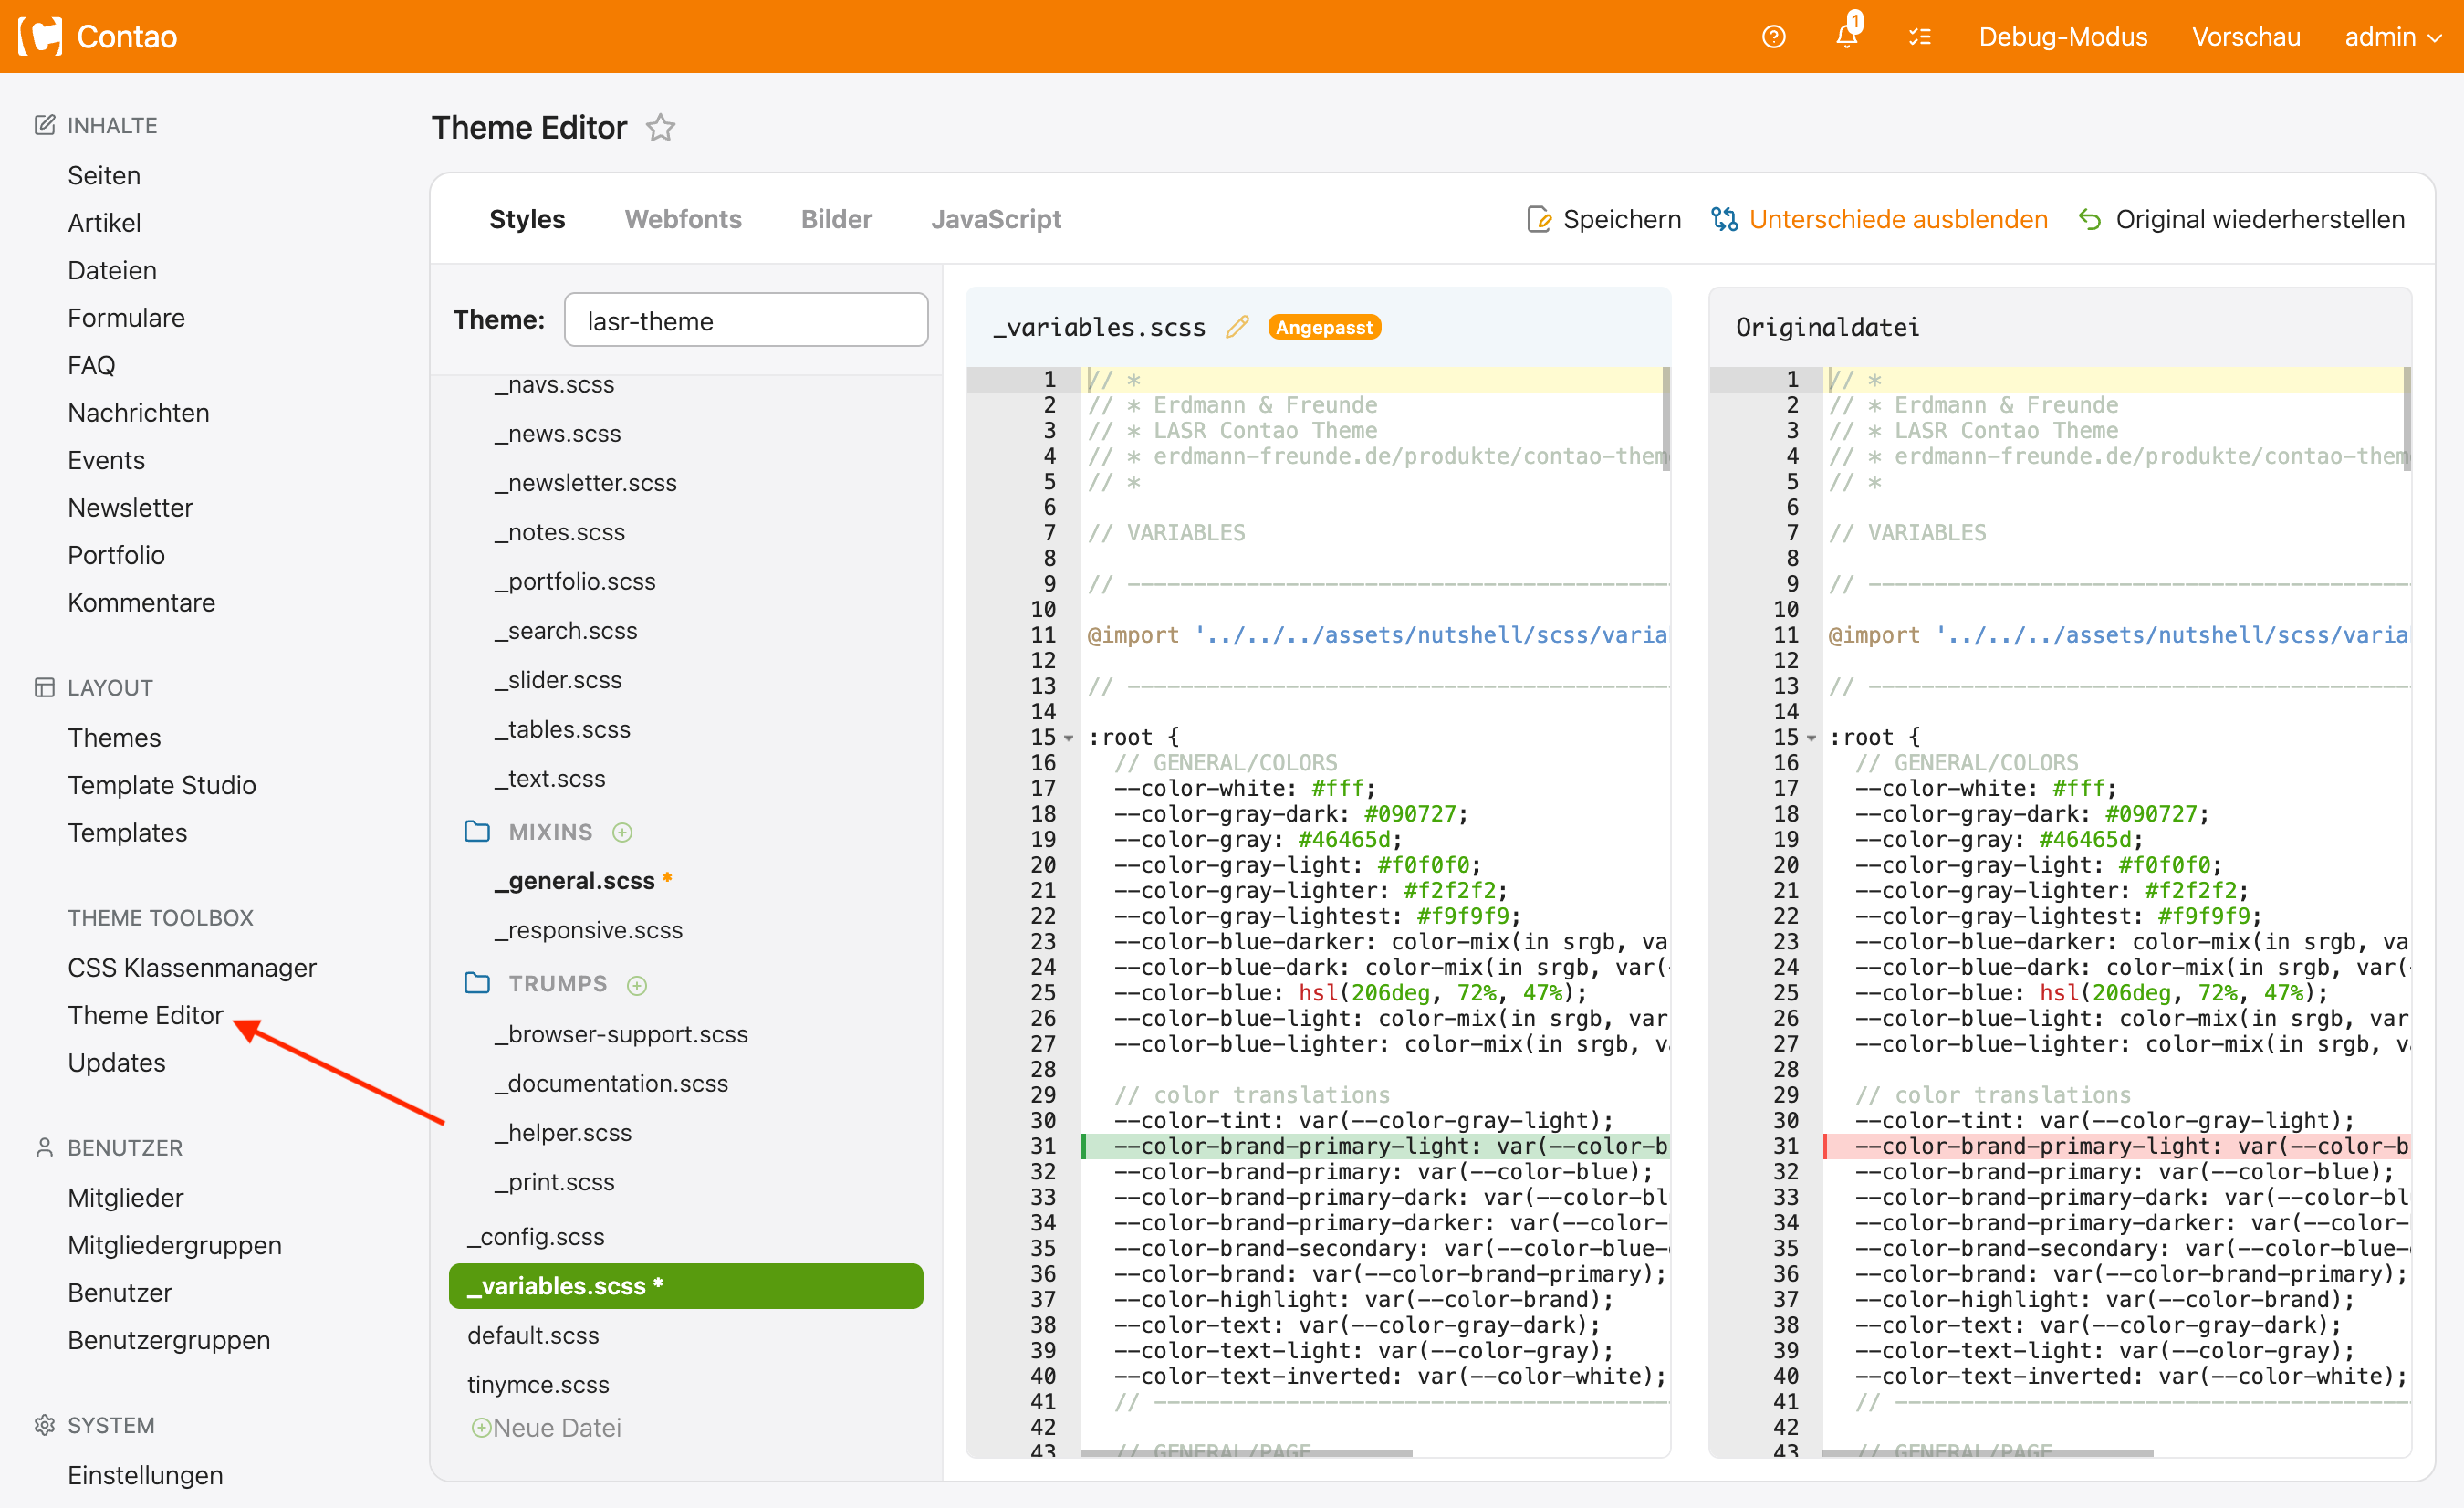
Task: Click horizontal scrollbar of _variables.scss editor
Action: (x=1246, y=1452)
